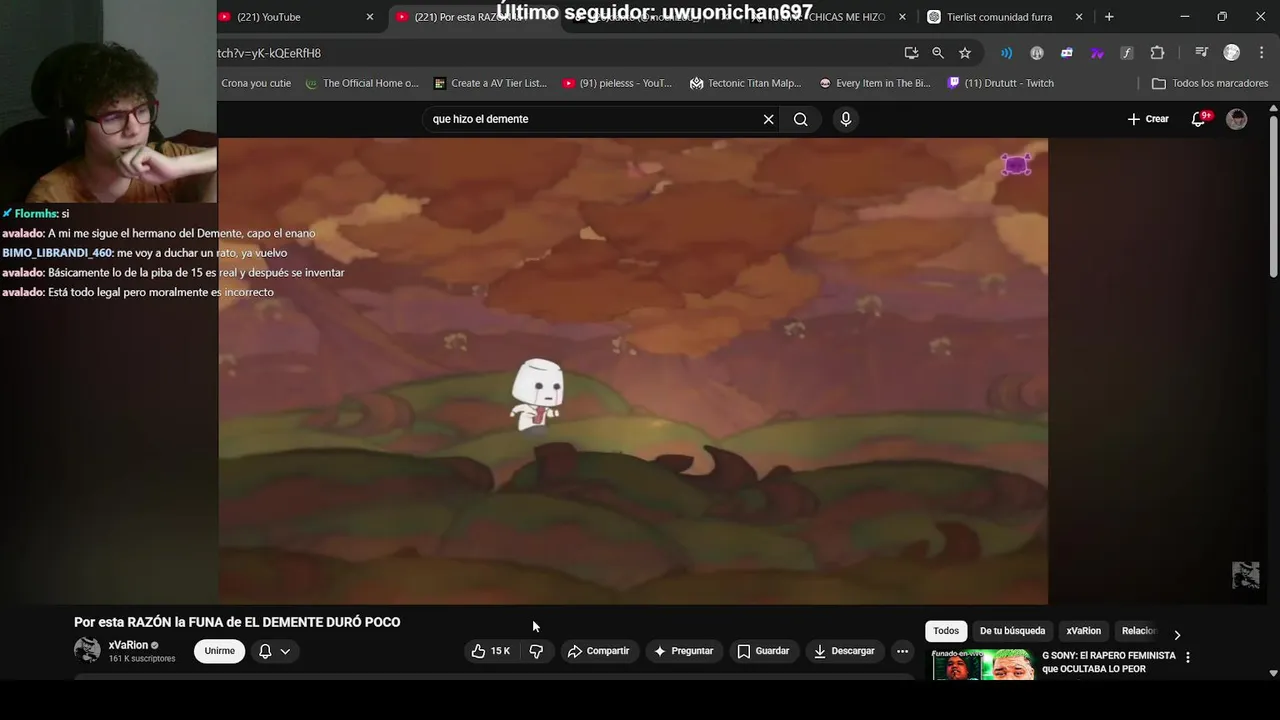
Task: Click the Descargar button
Action: pos(844,651)
